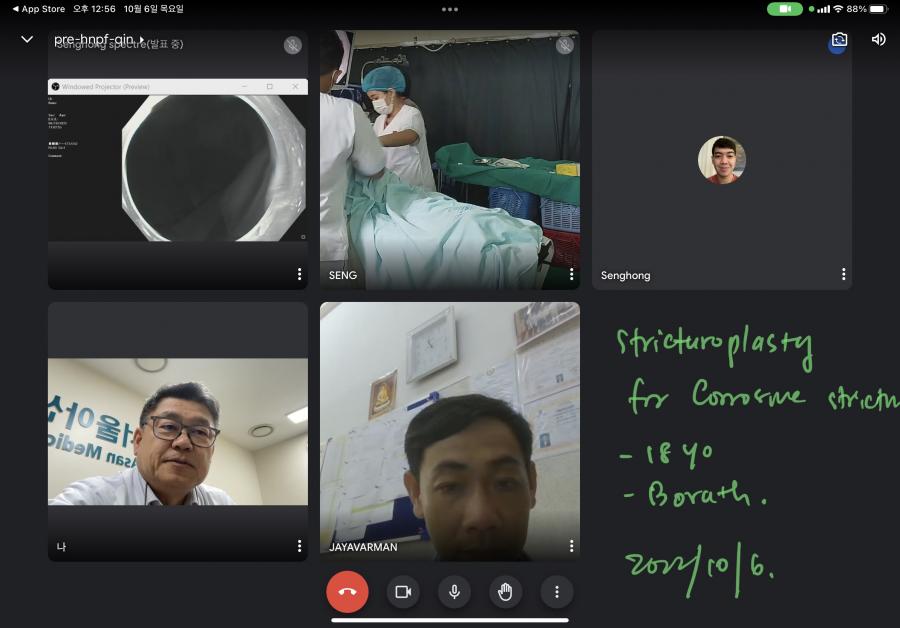Select the shared endoscopy presentation tile
The height and width of the screenshot is (628, 900).
[x=178, y=160]
